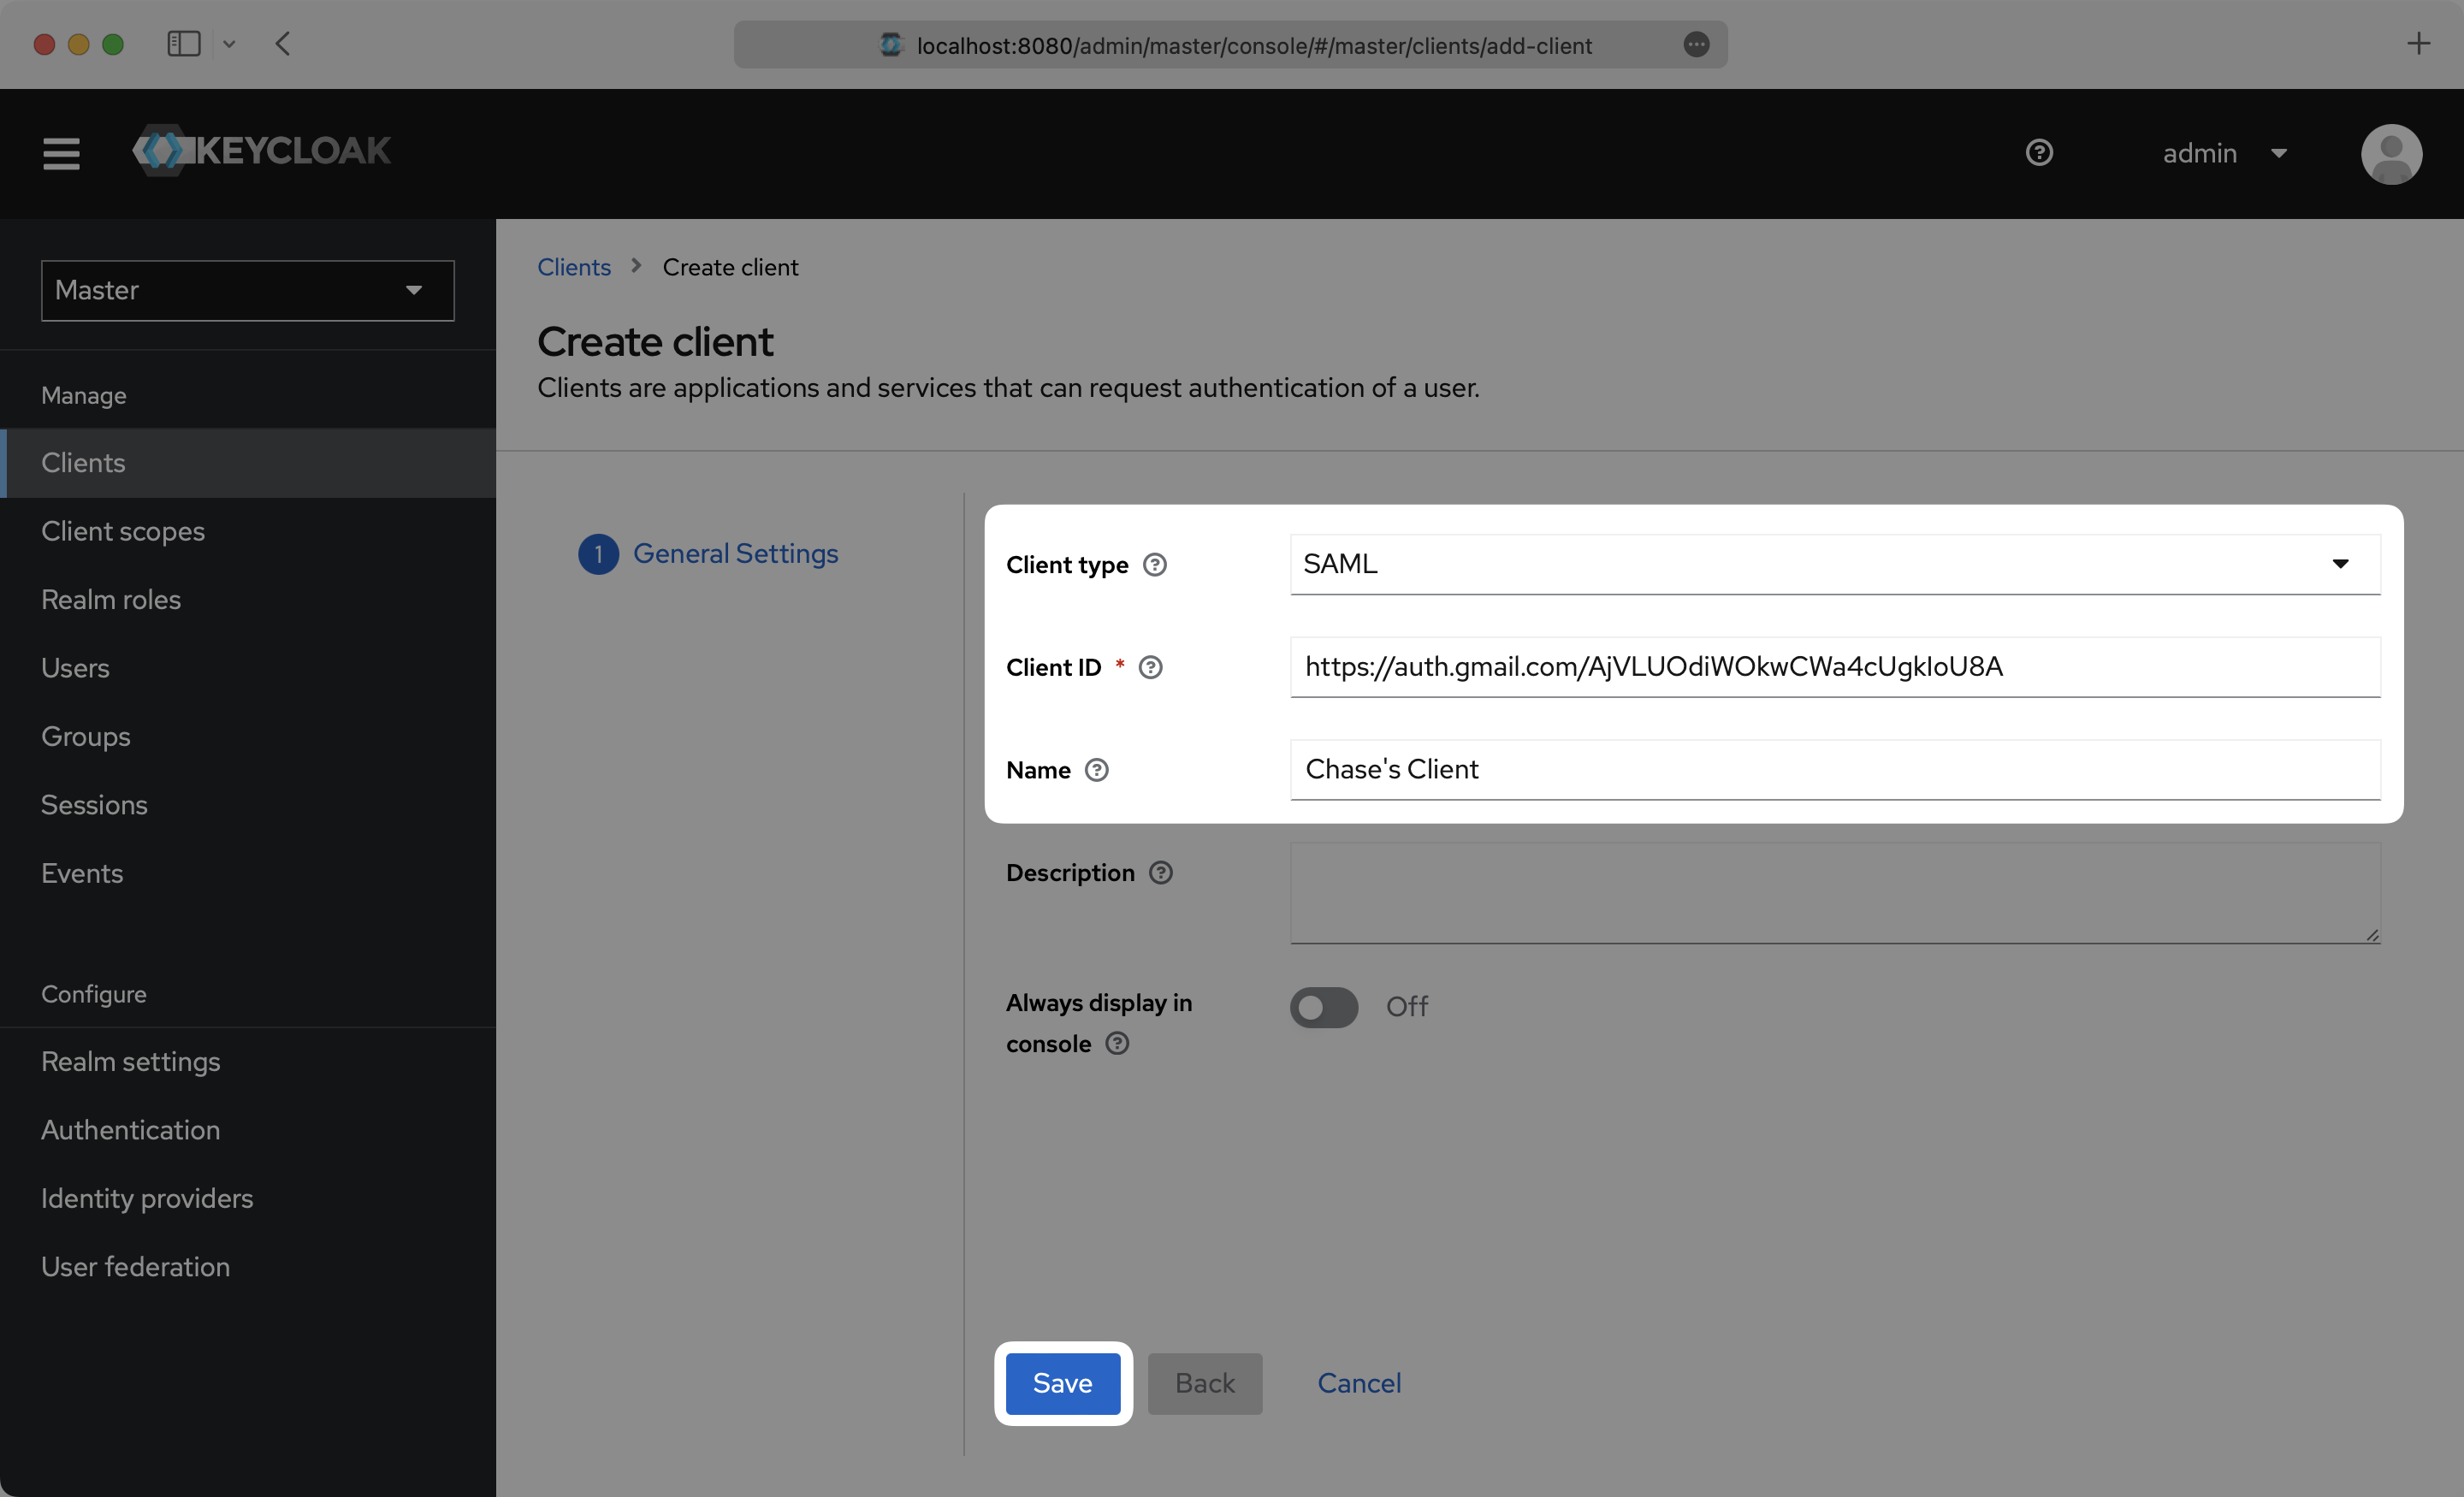Select Identity providers in the sidebar
Screen dimensions: 2464x1497
point(146,1197)
